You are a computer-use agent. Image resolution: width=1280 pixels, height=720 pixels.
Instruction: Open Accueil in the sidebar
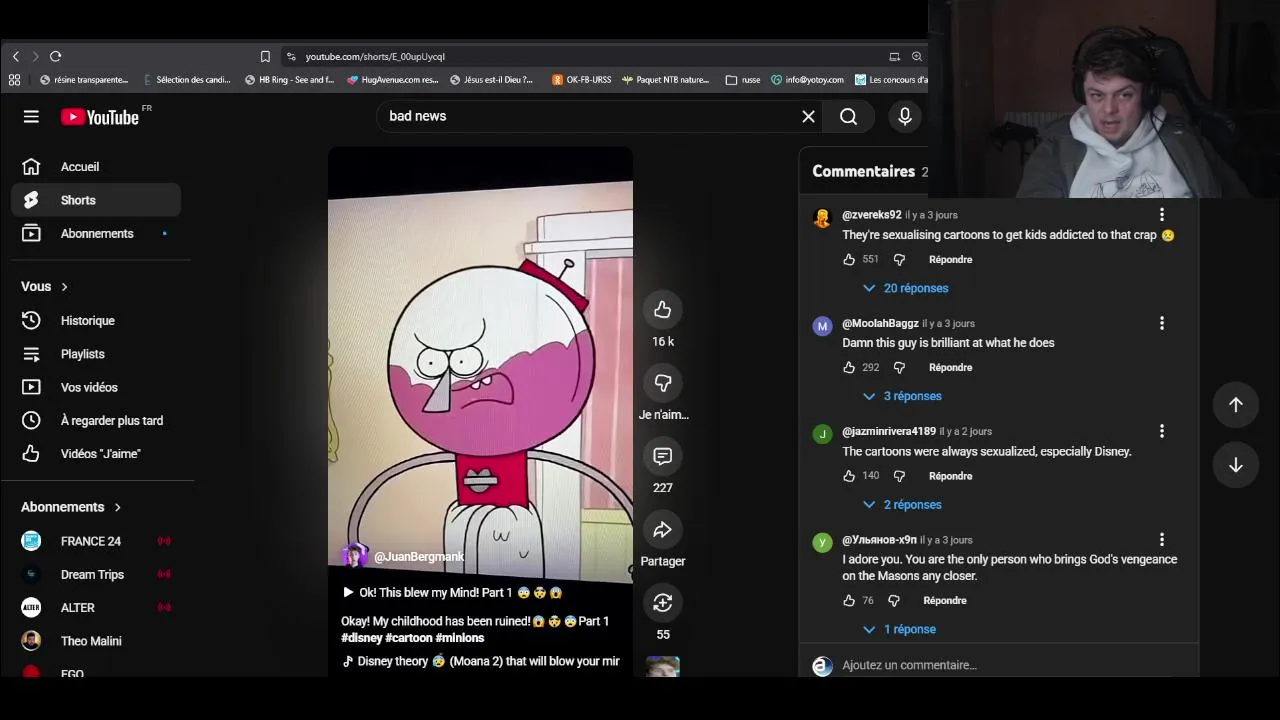coord(96,167)
